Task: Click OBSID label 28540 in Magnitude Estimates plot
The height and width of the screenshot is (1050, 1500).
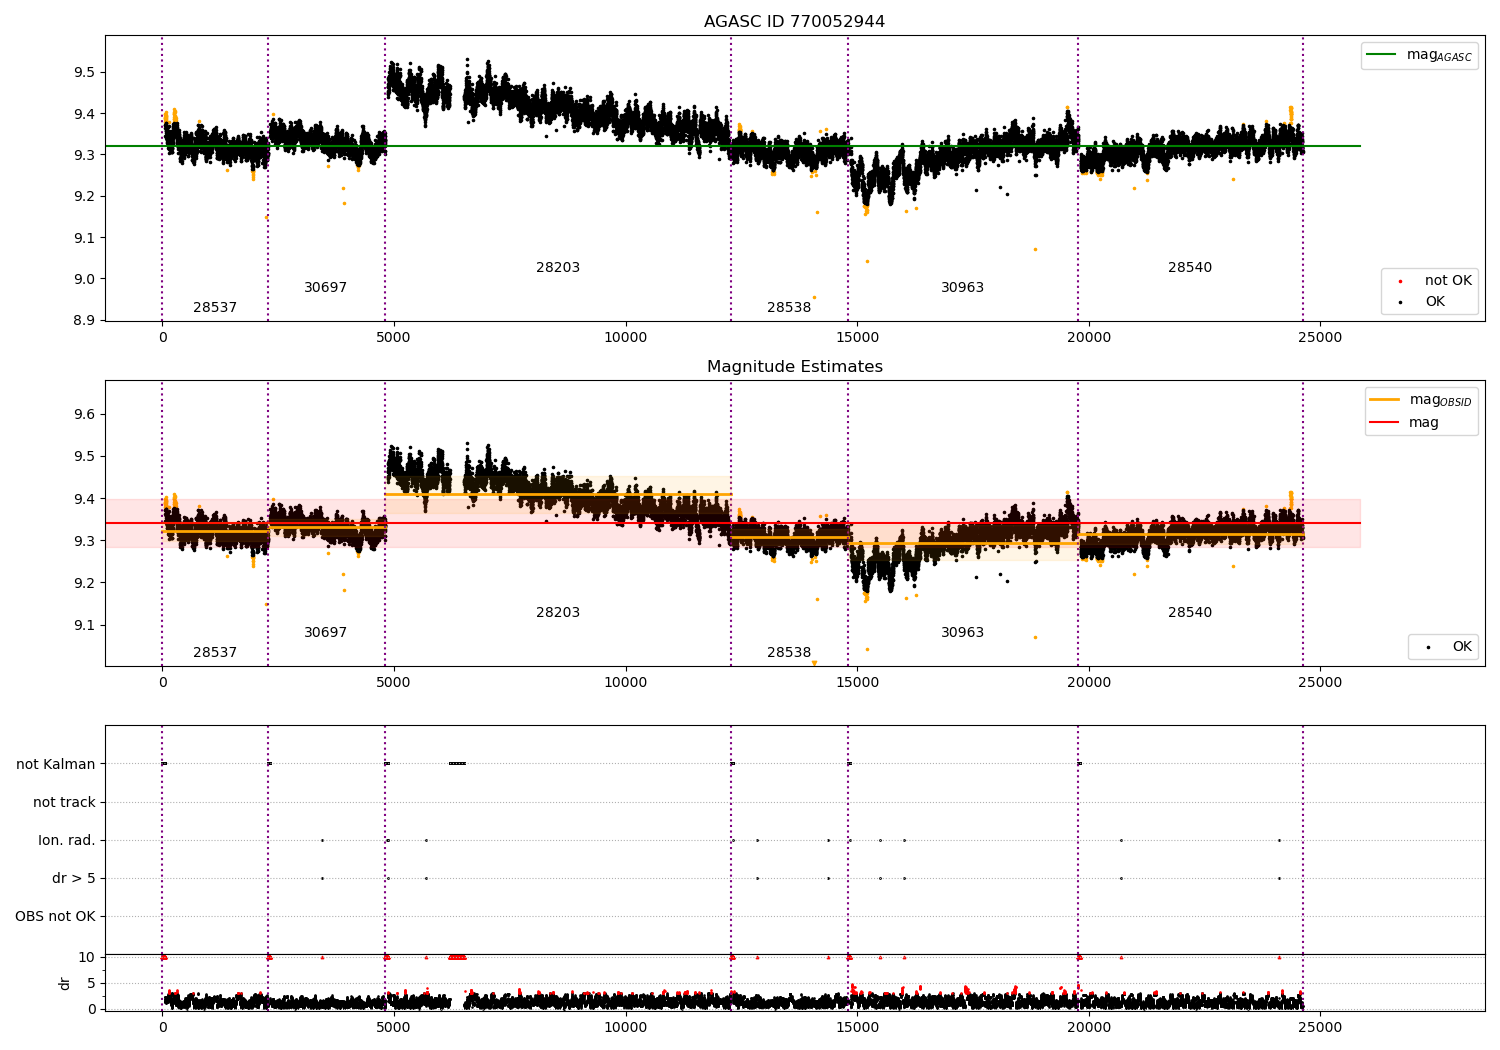Action: pyautogui.click(x=1190, y=613)
